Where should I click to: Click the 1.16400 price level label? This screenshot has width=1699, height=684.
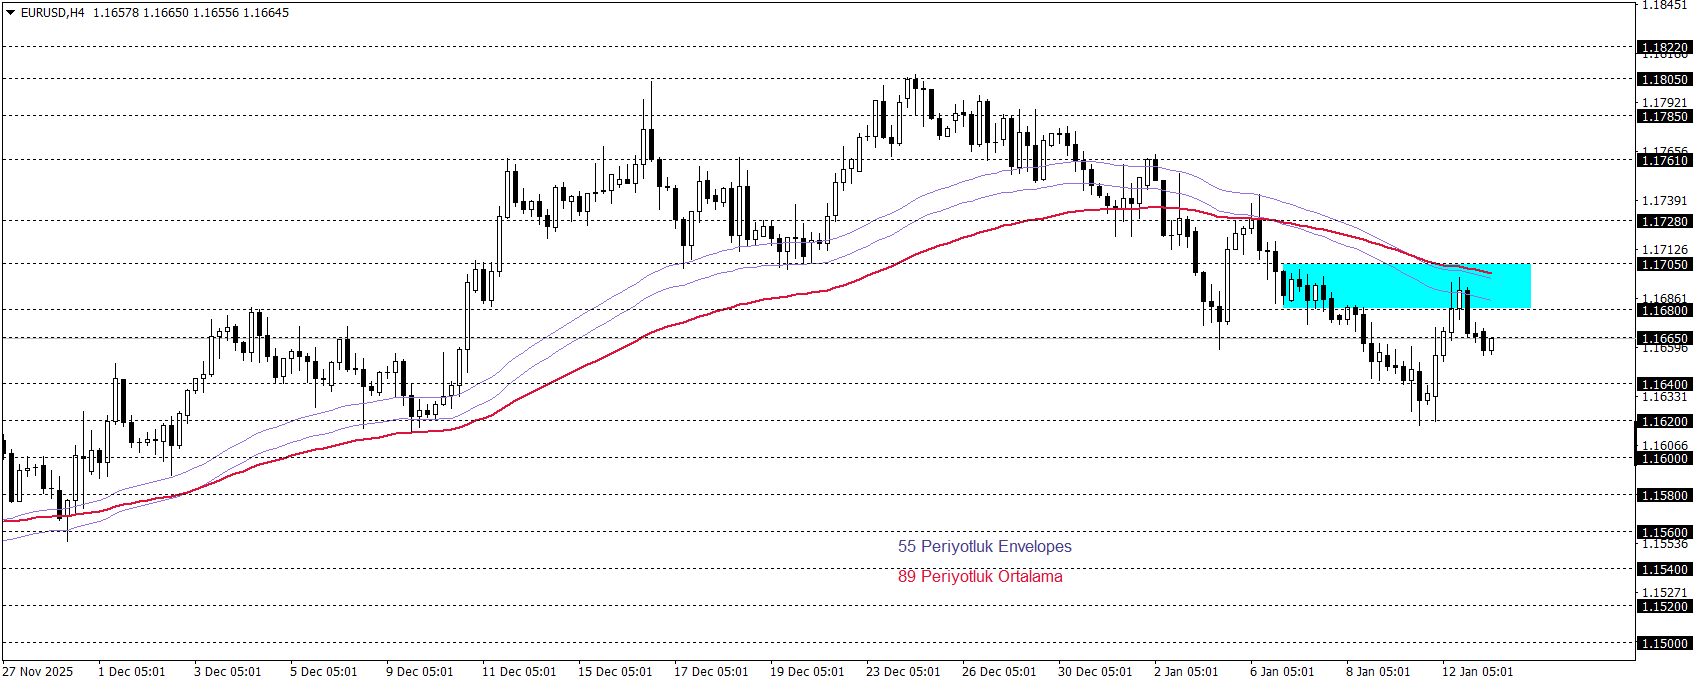coord(1664,384)
